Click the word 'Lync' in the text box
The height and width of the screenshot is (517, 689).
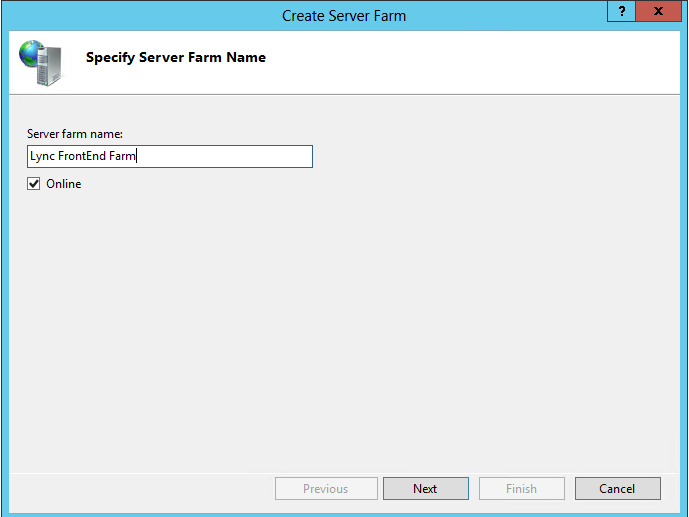[x=42, y=156]
